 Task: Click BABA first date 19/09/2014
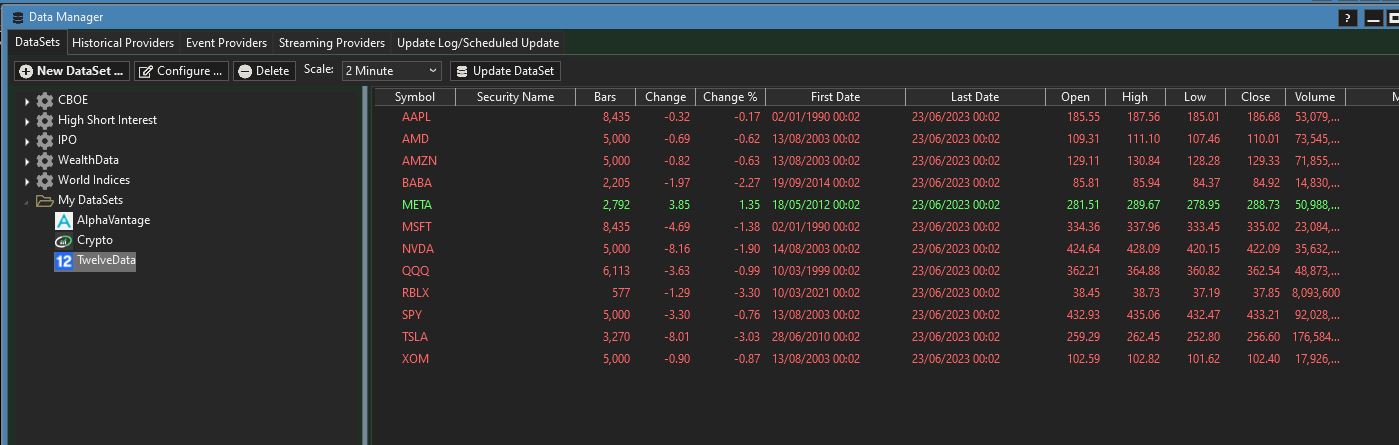pyautogui.click(x=816, y=183)
